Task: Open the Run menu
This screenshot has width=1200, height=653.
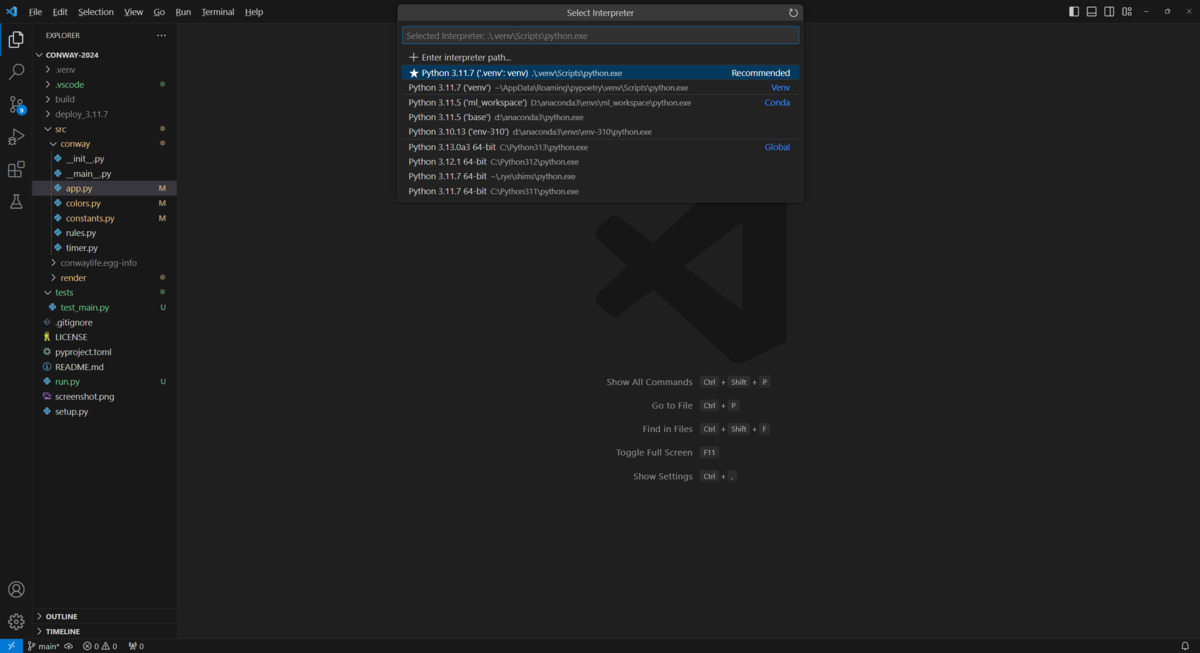Action: [183, 11]
